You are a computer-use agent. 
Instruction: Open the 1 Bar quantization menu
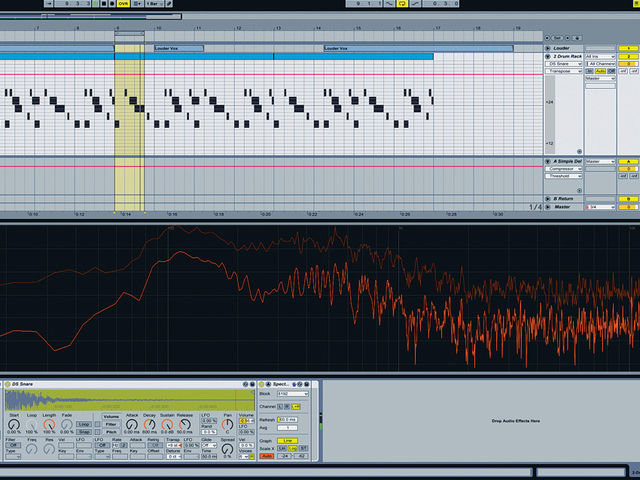pyautogui.click(x=154, y=4)
